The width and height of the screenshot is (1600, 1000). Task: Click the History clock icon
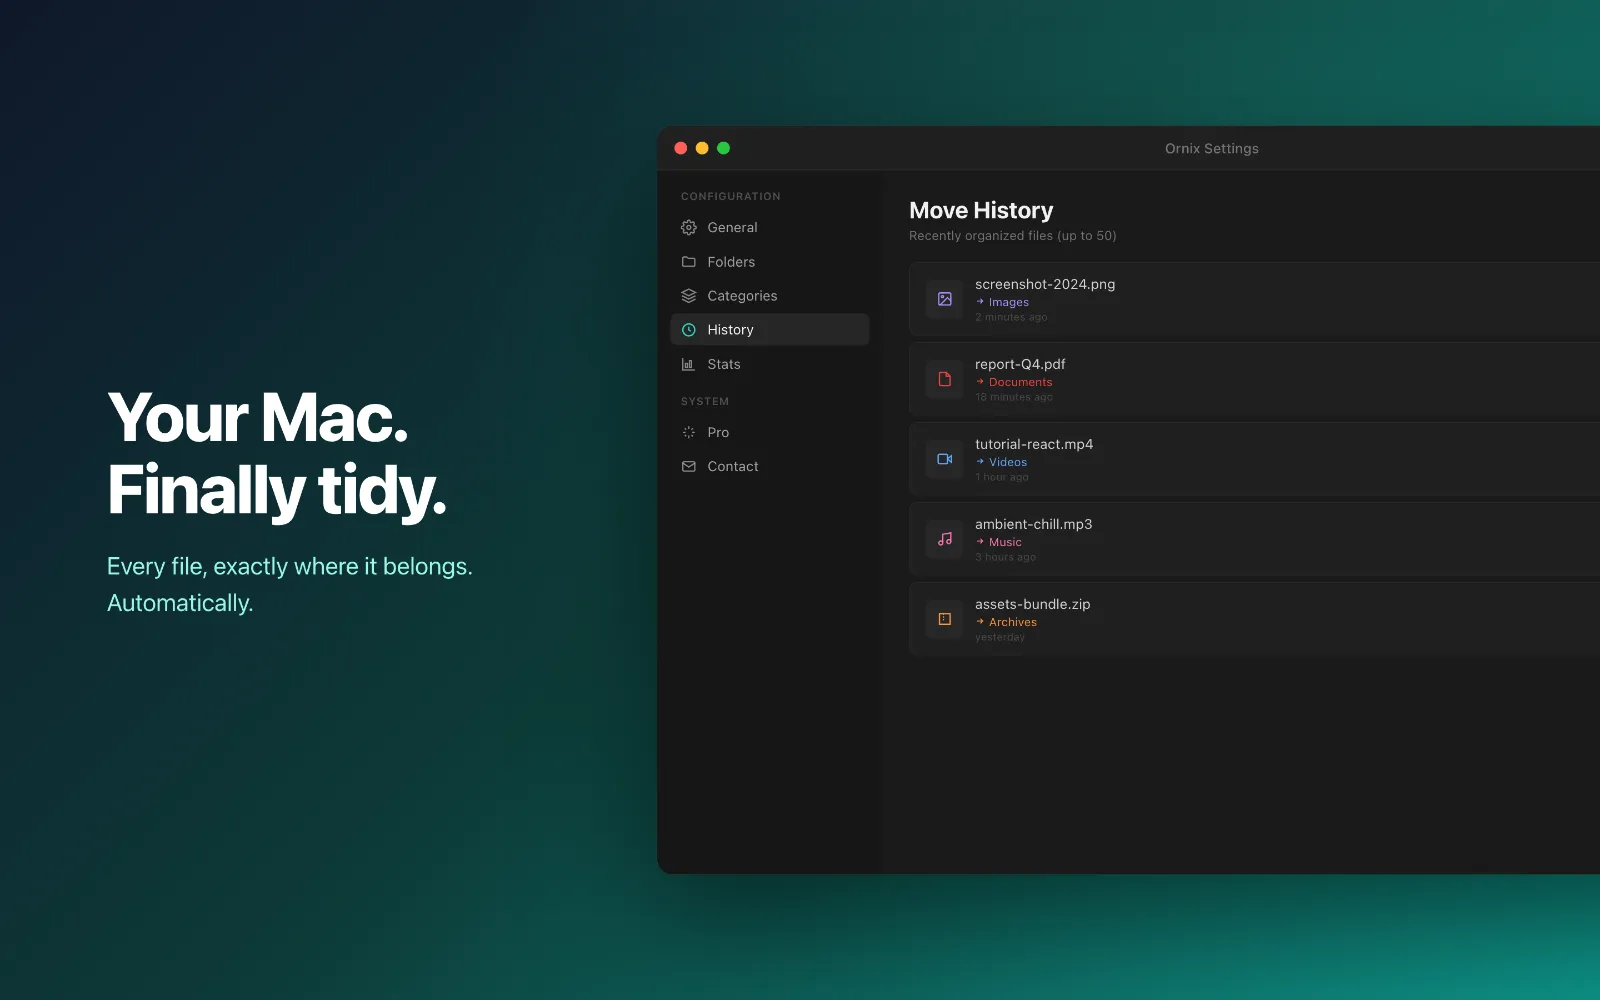[688, 330]
